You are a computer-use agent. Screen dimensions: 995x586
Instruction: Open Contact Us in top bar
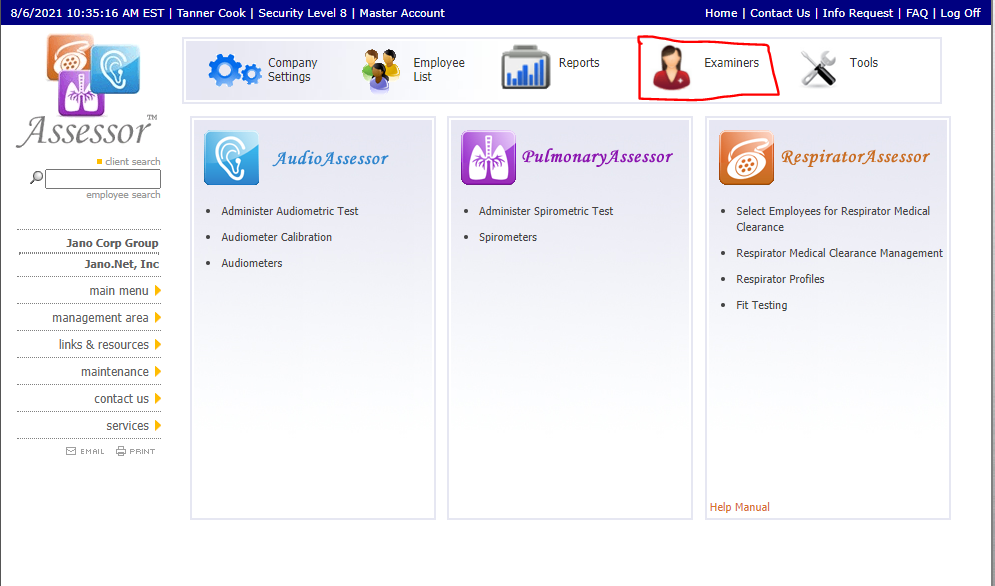780,13
